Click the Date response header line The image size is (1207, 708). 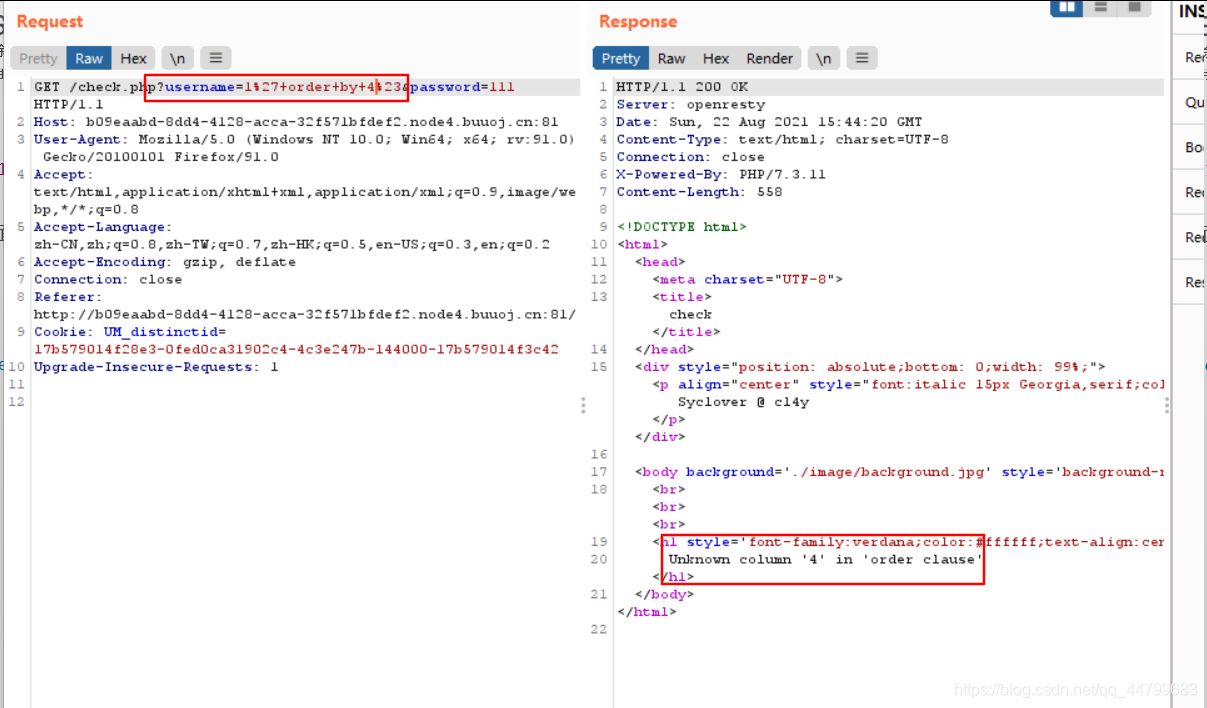[769, 122]
